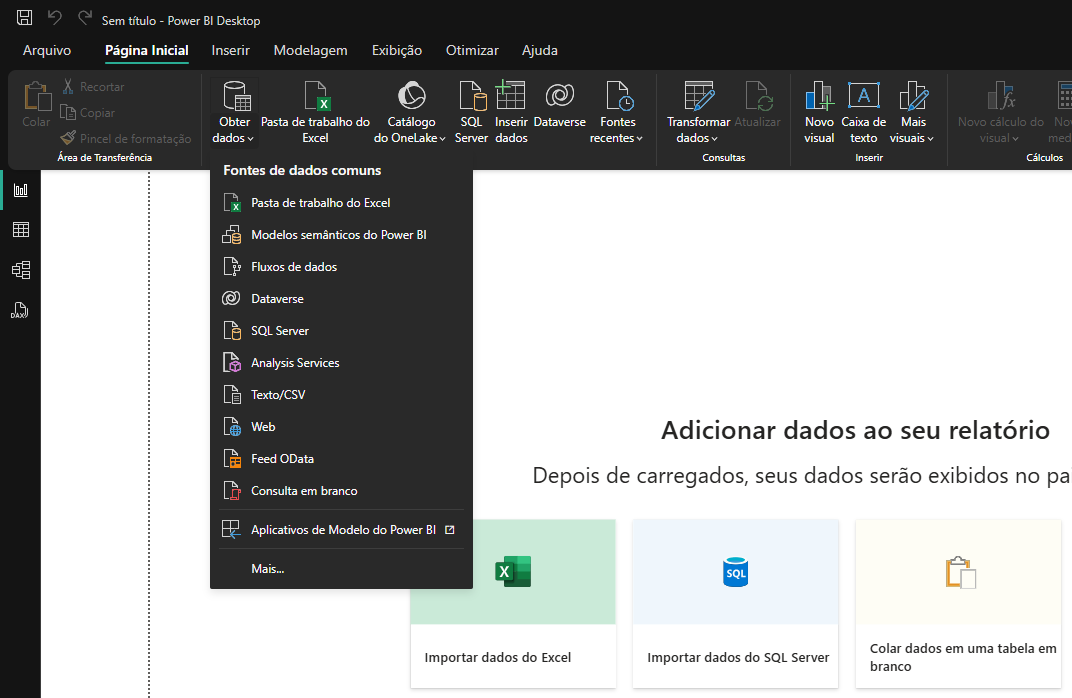This screenshot has width=1072, height=698.
Task: Open the Arquivo tab
Action: (46, 51)
